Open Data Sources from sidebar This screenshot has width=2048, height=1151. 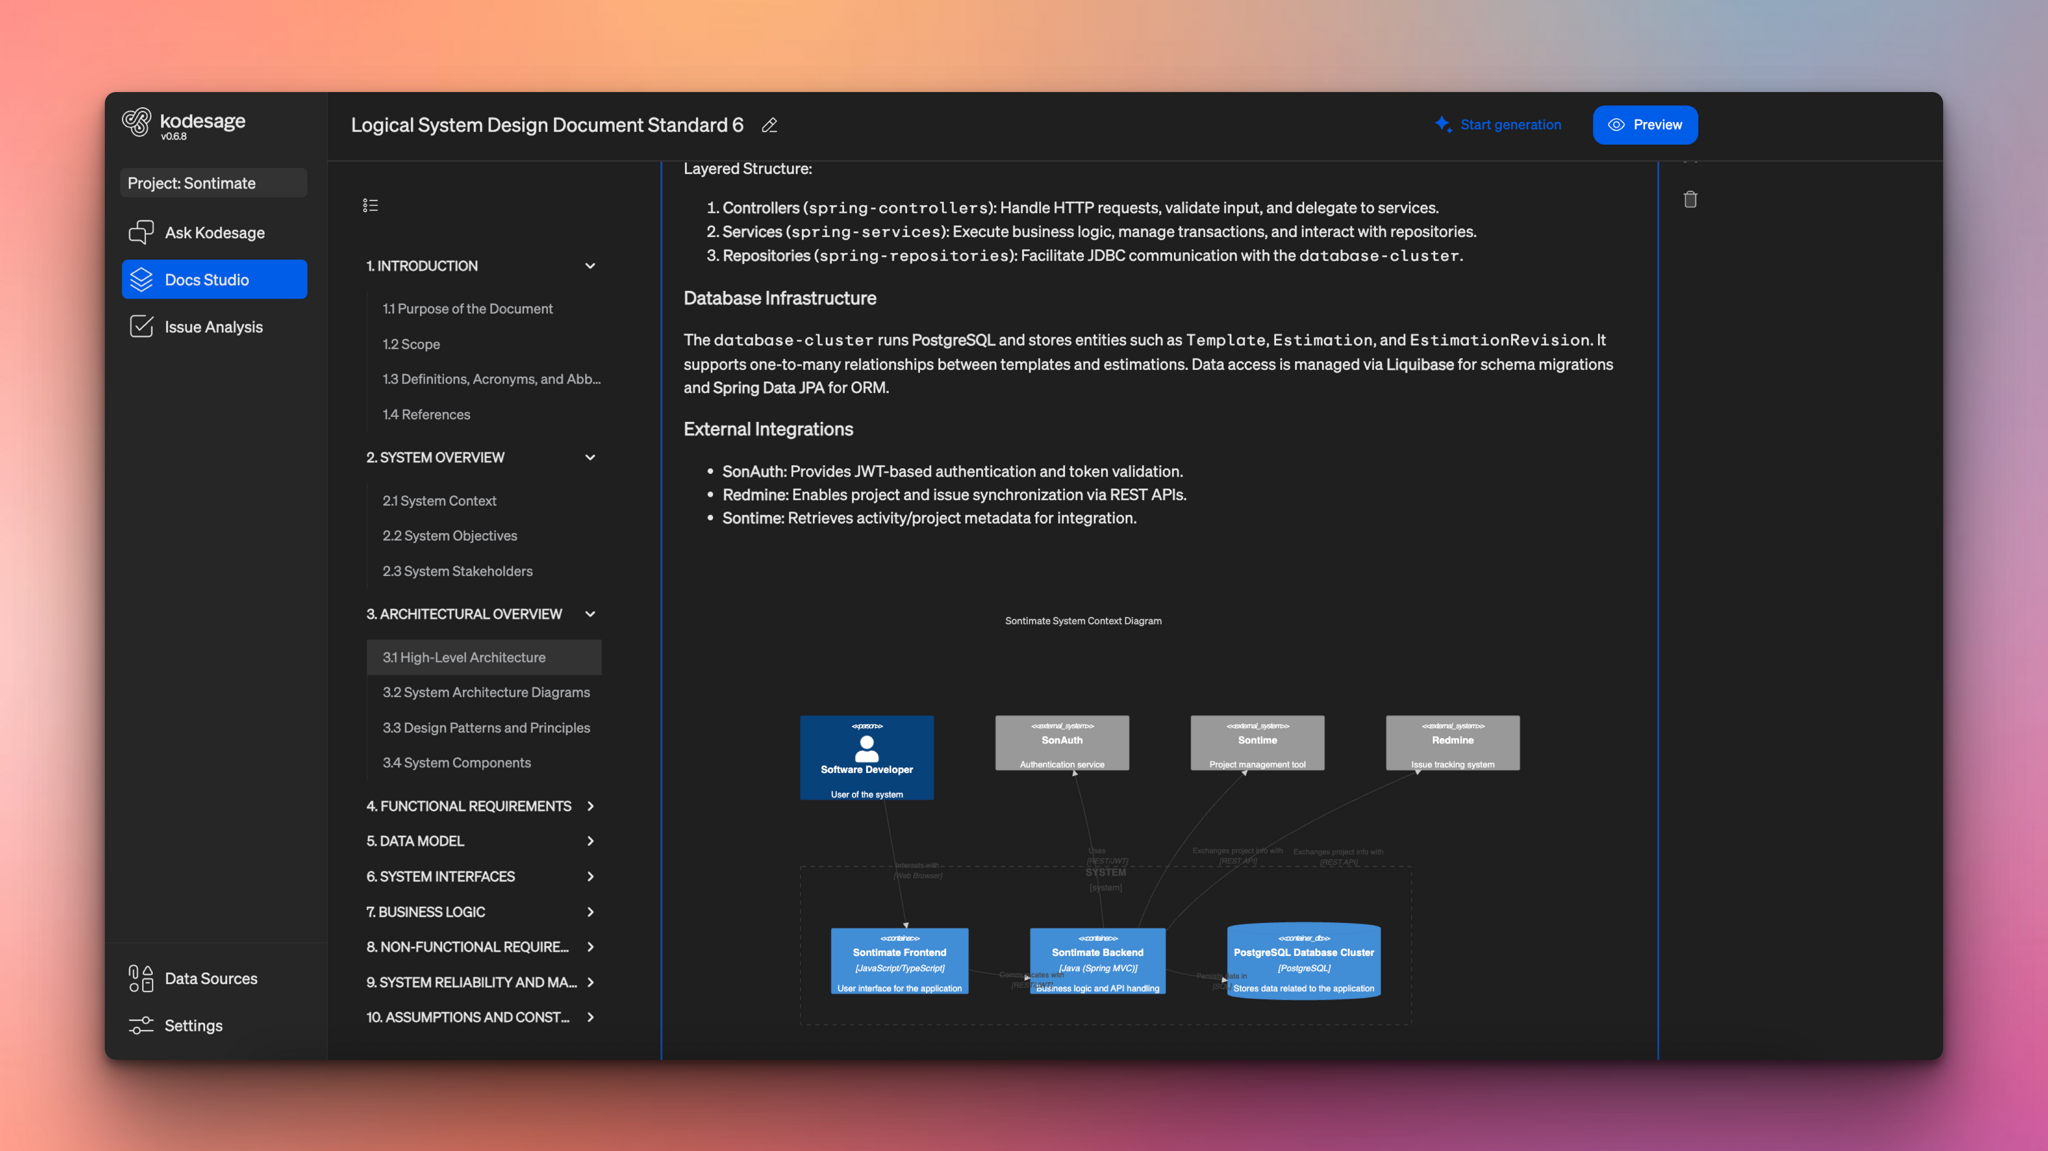pos(211,978)
